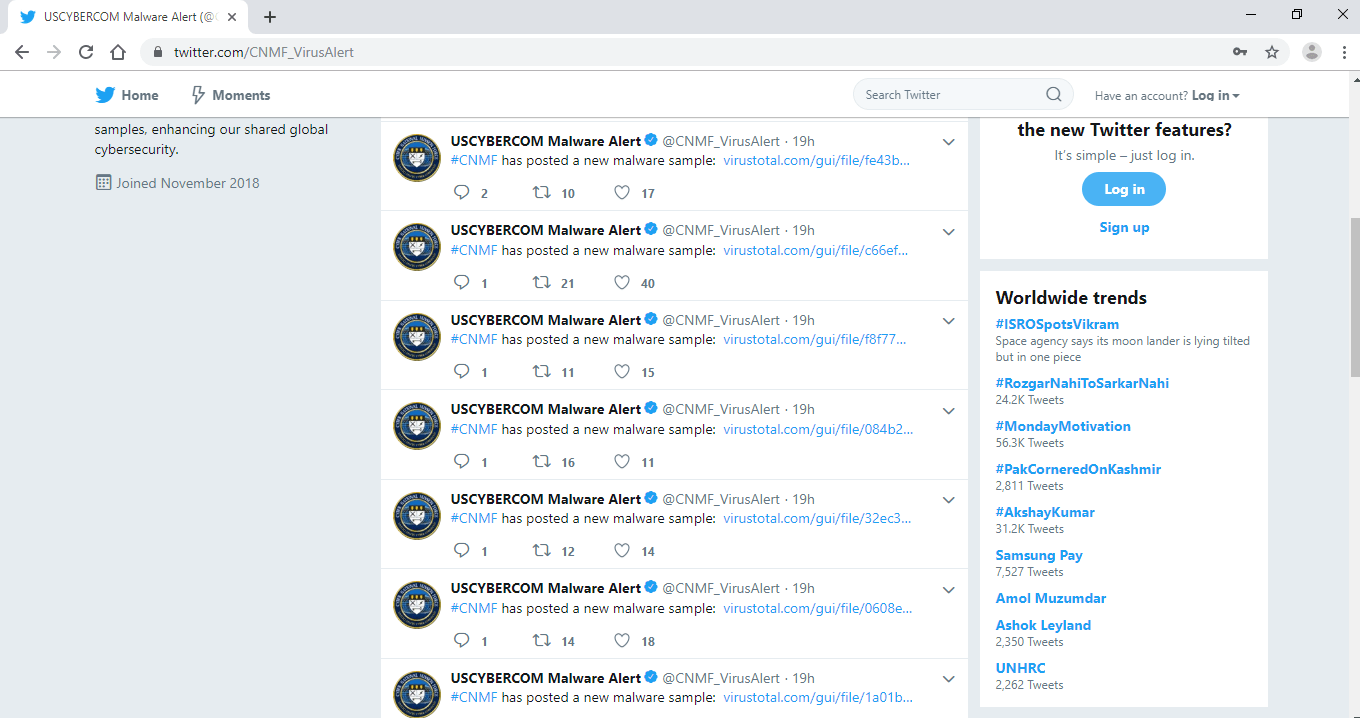Viewport: 1360px width, 718px height.
Task: Open options chevron for the file/f8f77 tweet
Action: point(949,321)
